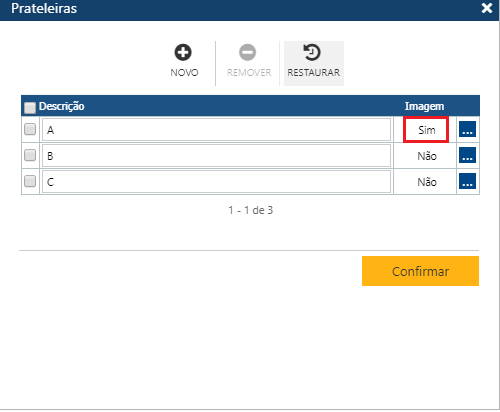Close the Prateleiras dialog
This screenshot has height=412, width=500.
click(x=487, y=8)
